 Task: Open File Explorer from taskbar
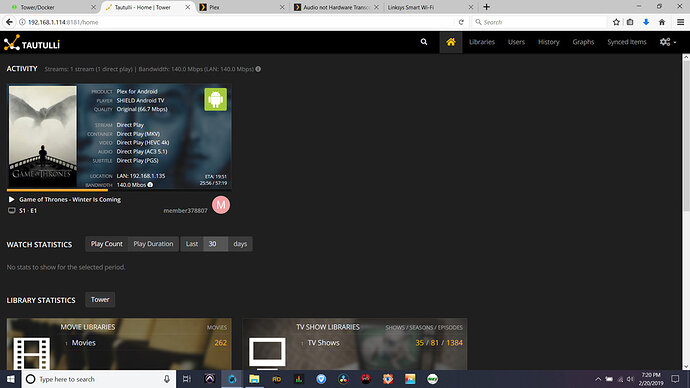click(x=254, y=379)
